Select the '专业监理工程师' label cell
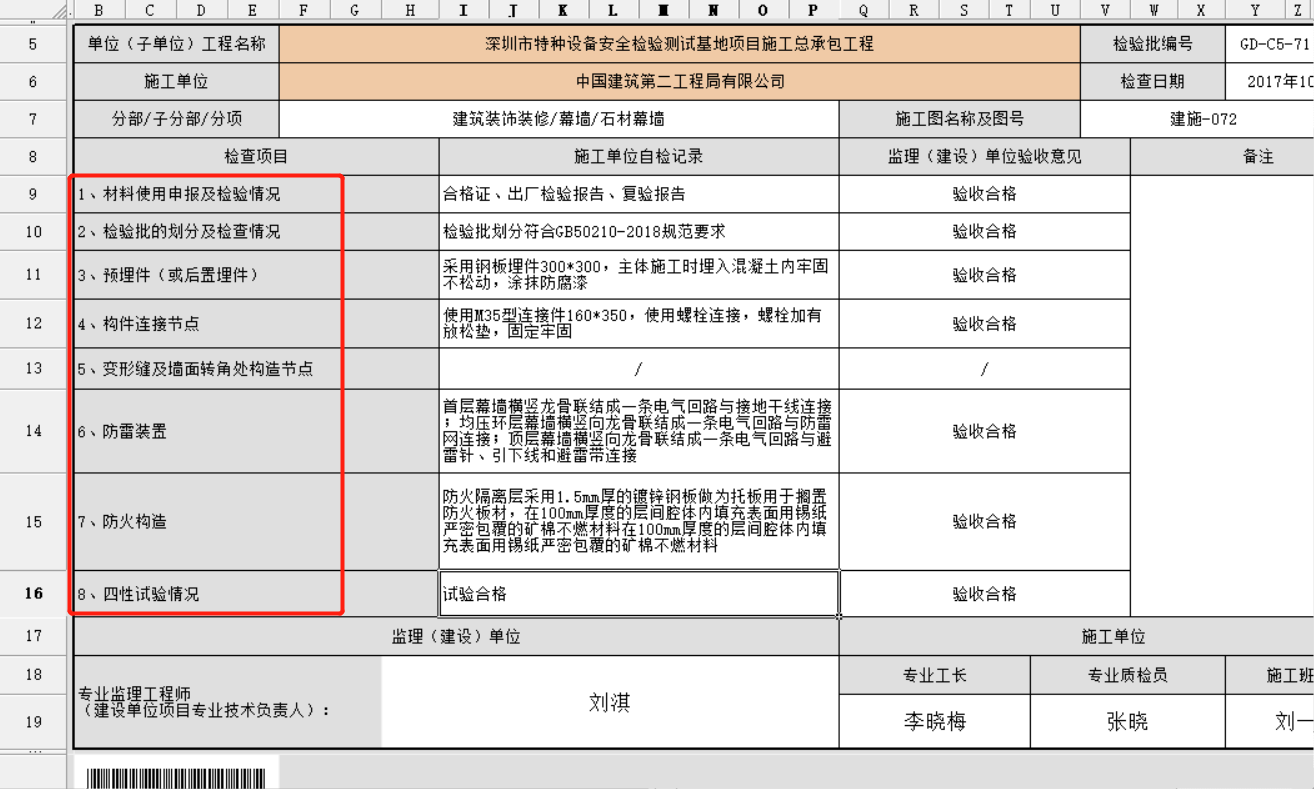This screenshot has width=1314, height=789. tap(228, 702)
